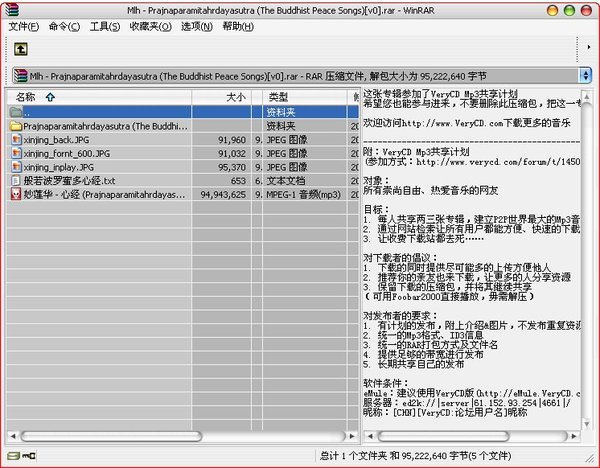Click file list scroll-left arrow
Screen dimensions: 600x468
point(13,436)
